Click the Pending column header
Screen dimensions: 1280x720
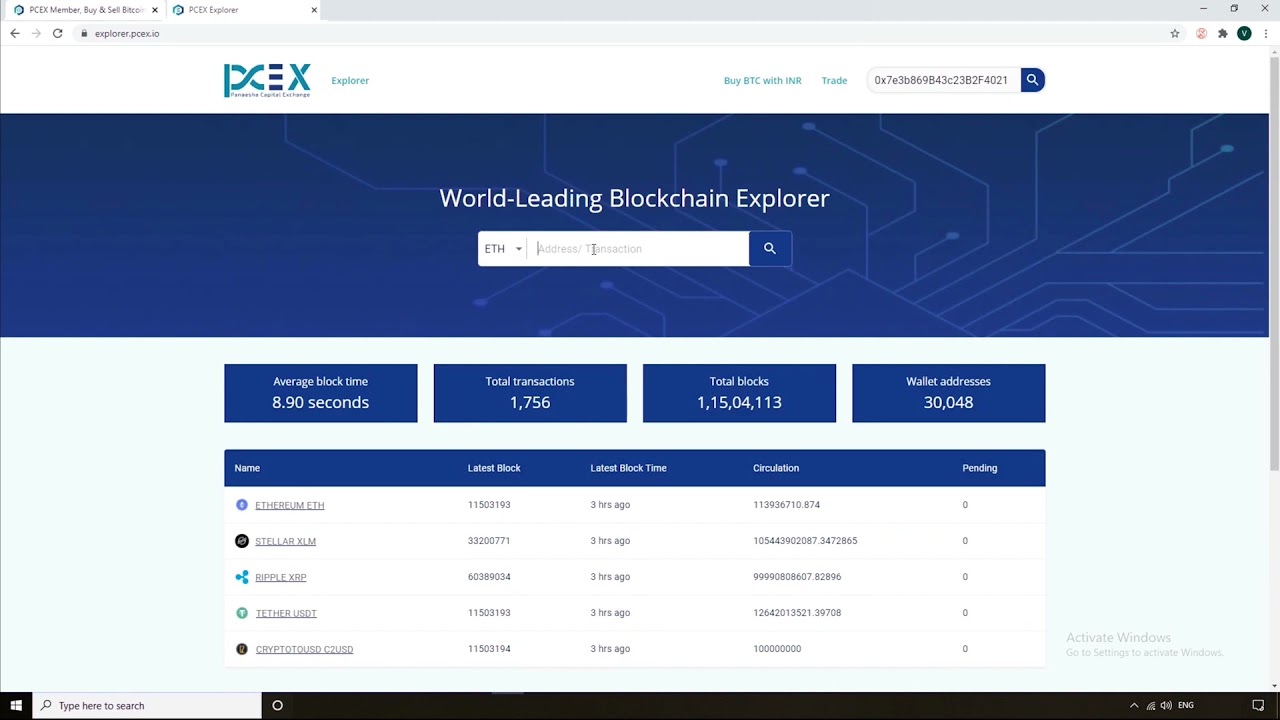click(x=980, y=468)
